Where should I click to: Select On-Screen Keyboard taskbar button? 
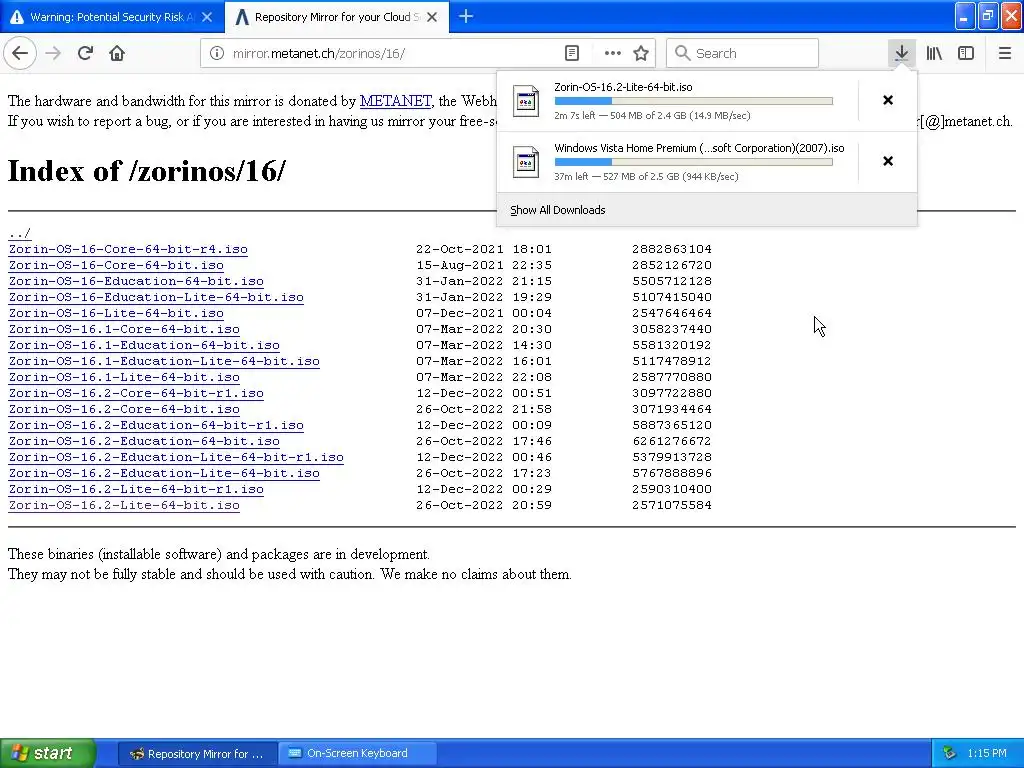tap(357, 754)
